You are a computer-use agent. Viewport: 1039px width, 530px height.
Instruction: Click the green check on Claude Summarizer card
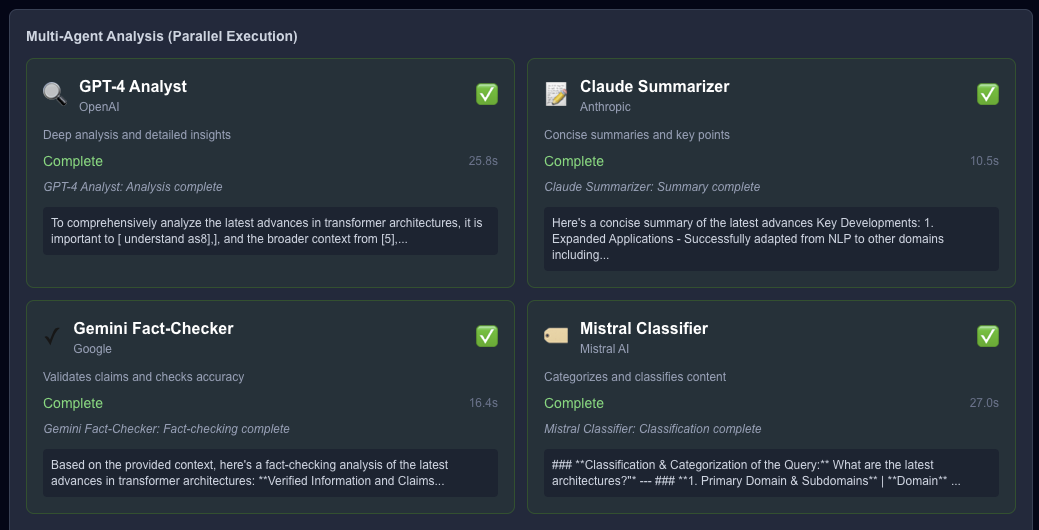click(988, 94)
